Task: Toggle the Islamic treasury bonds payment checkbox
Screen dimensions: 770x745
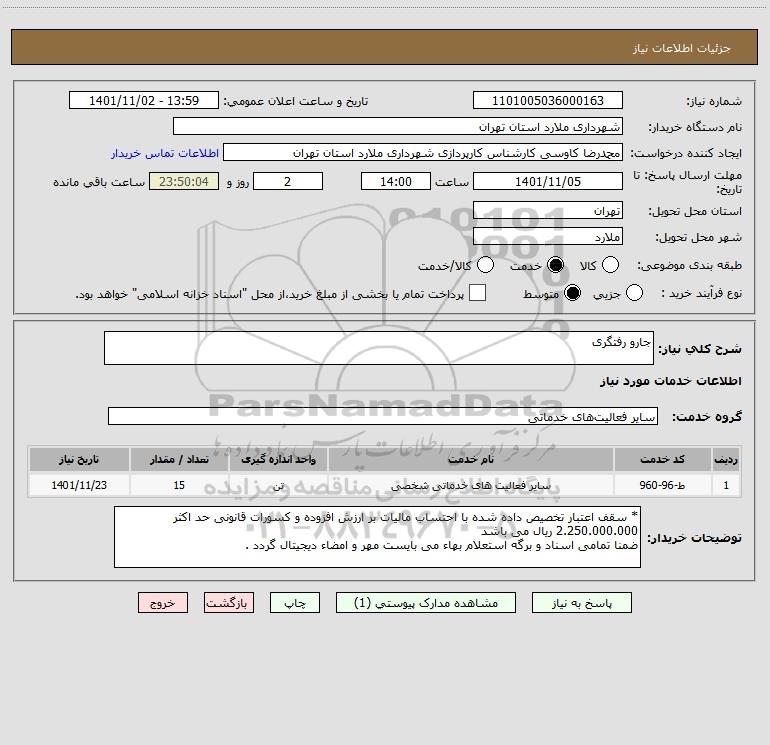Action: click(477, 293)
